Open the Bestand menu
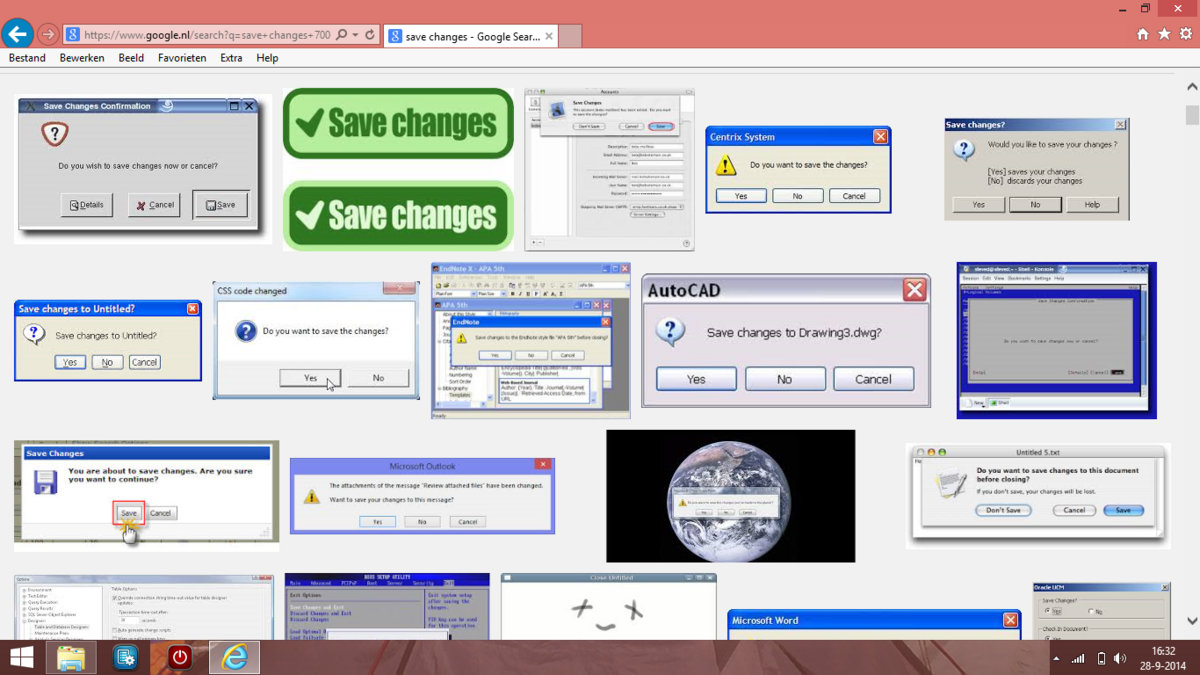1200x675 pixels. [x=27, y=58]
